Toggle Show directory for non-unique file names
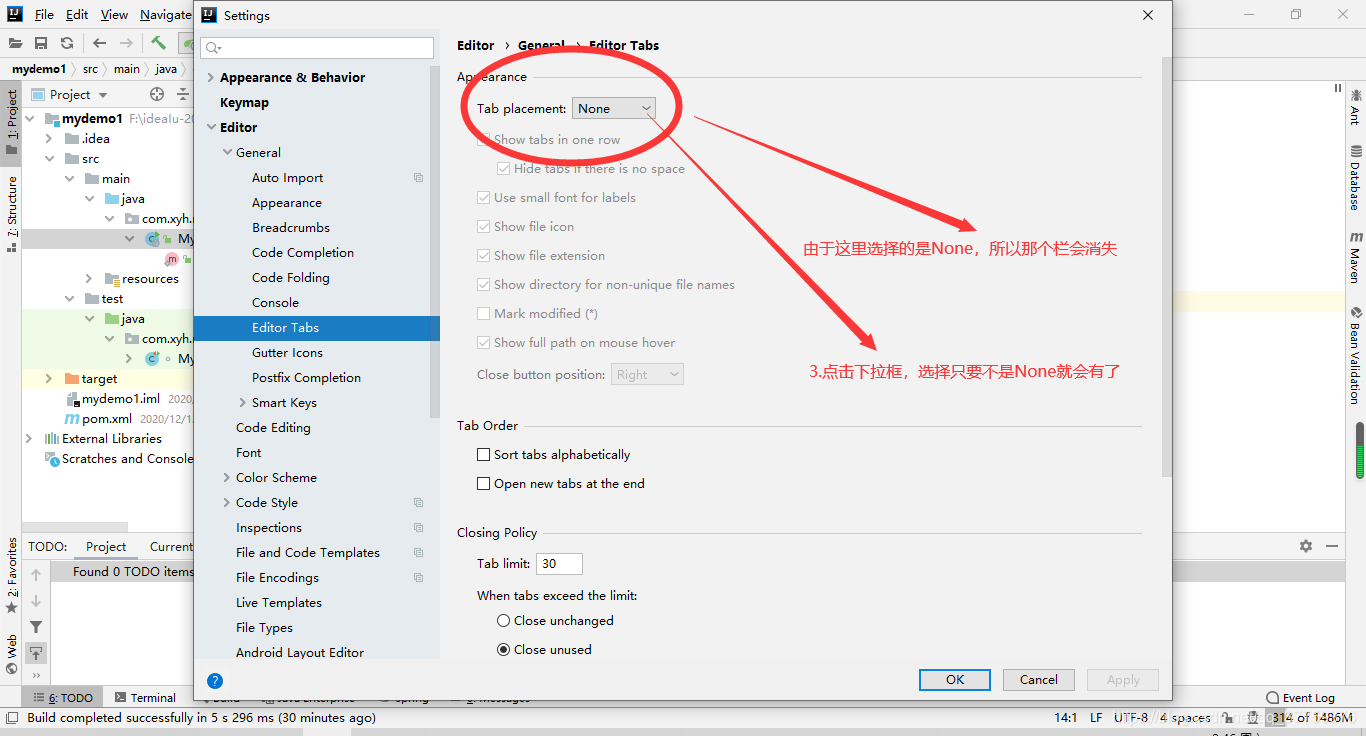1366x736 pixels. pos(484,285)
